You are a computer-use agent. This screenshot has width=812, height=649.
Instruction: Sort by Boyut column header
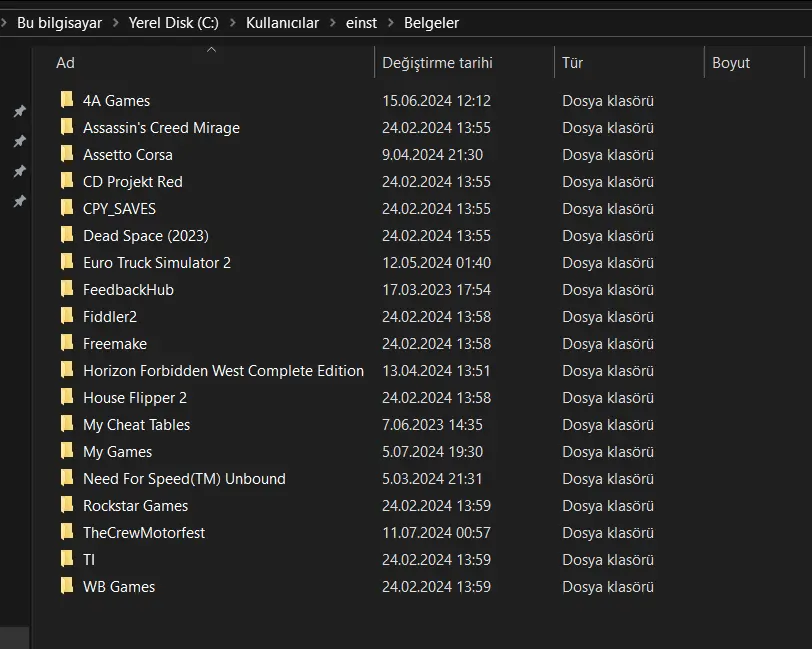tap(731, 63)
